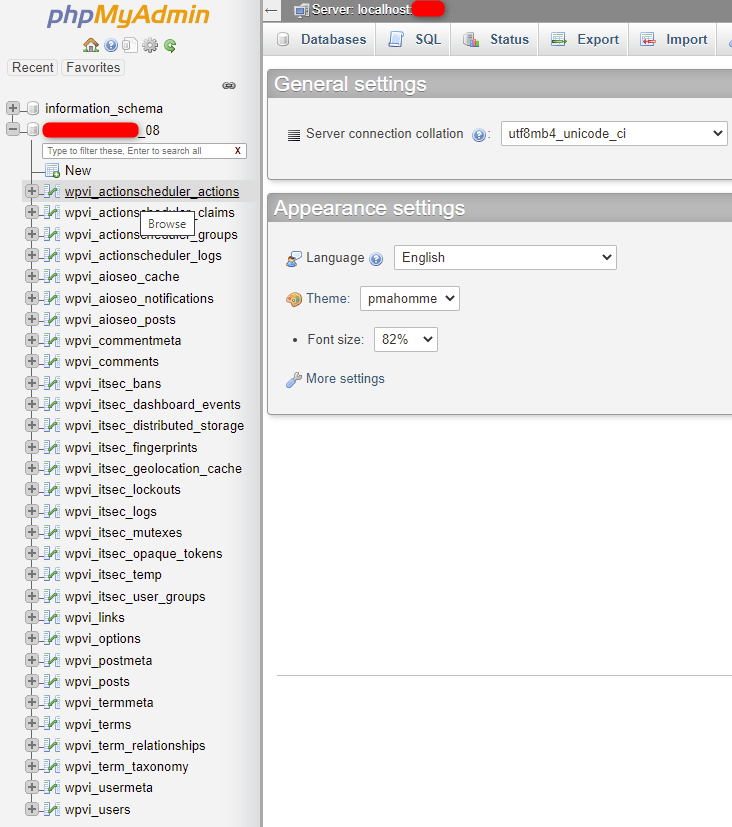The image size is (732, 827).
Task: Open the wpvi_termmeta table
Action: (109, 703)
